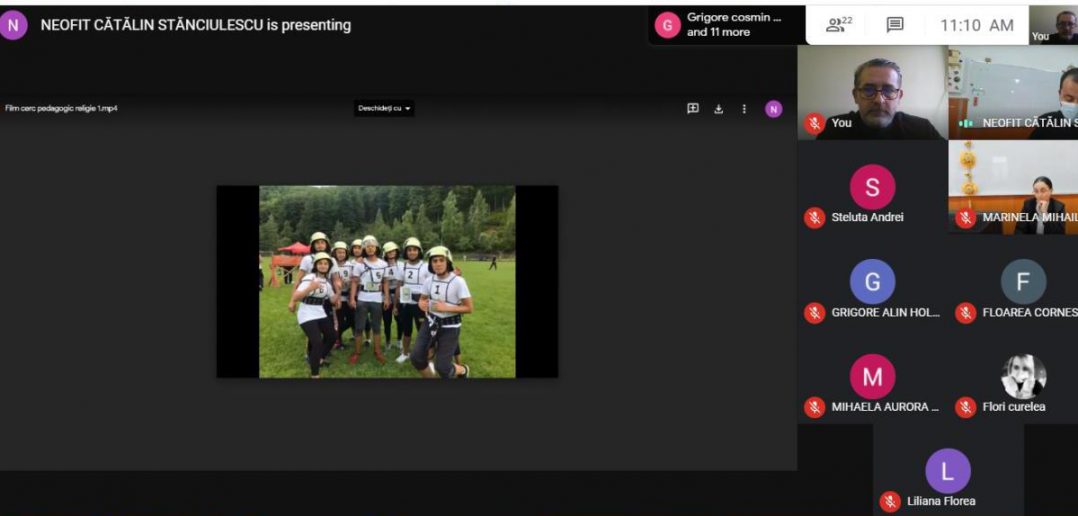Click the group photo in the presented video
This screenshot has height=516, width=1078.
tap(387, 281)
